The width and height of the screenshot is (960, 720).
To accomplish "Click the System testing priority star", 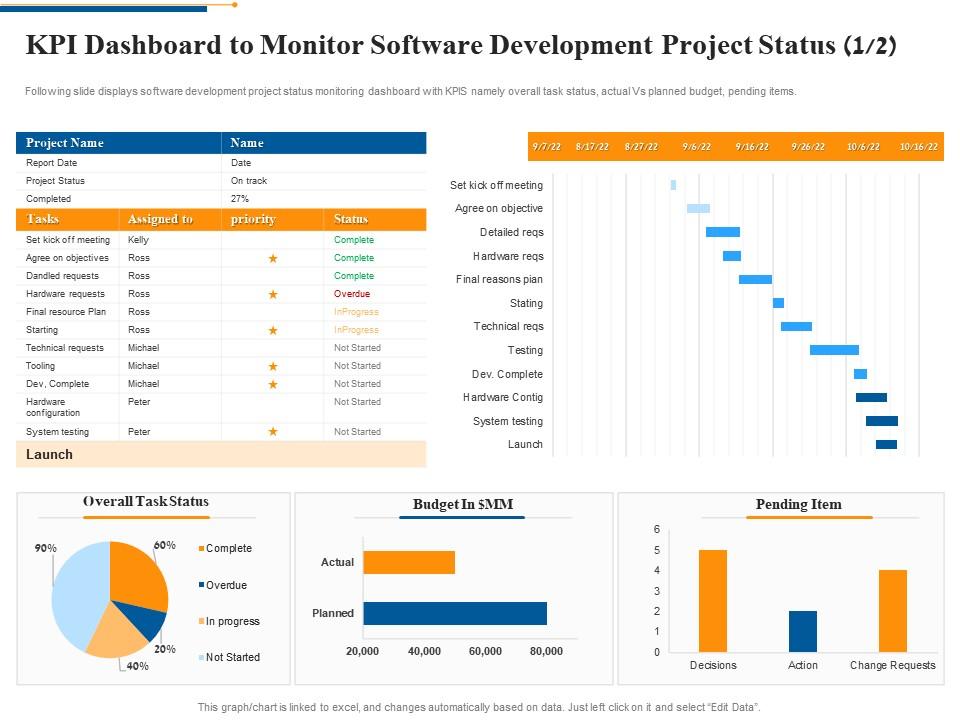I will (x=271, y=431).
